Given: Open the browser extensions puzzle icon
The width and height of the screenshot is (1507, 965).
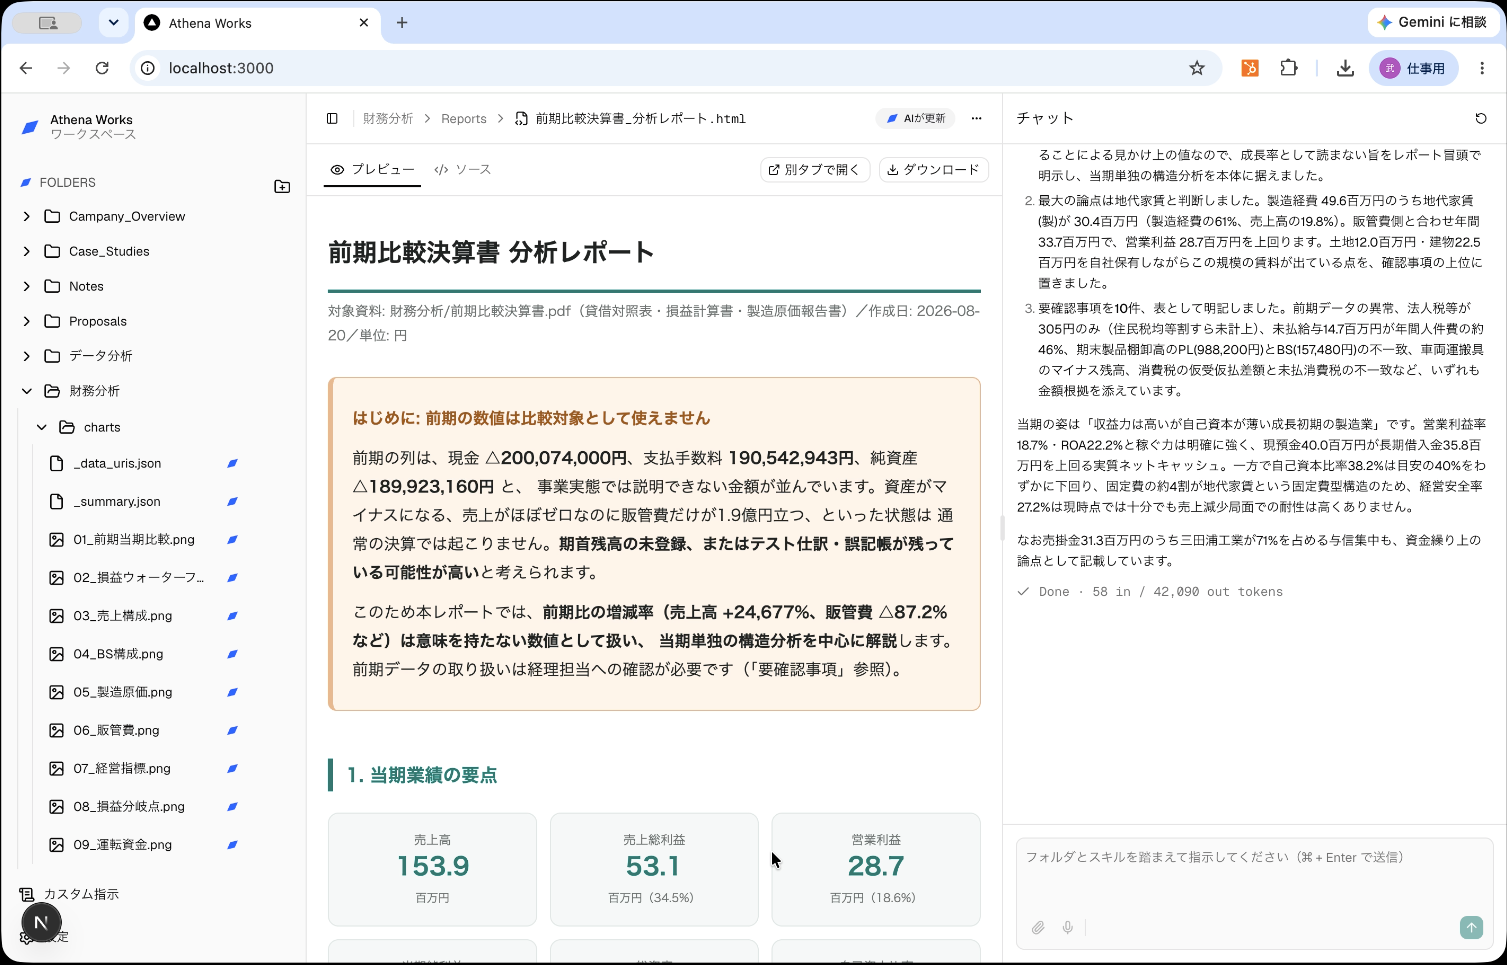Looking at the screenshot, I should pyautogui.click(x=1289, y=68).
